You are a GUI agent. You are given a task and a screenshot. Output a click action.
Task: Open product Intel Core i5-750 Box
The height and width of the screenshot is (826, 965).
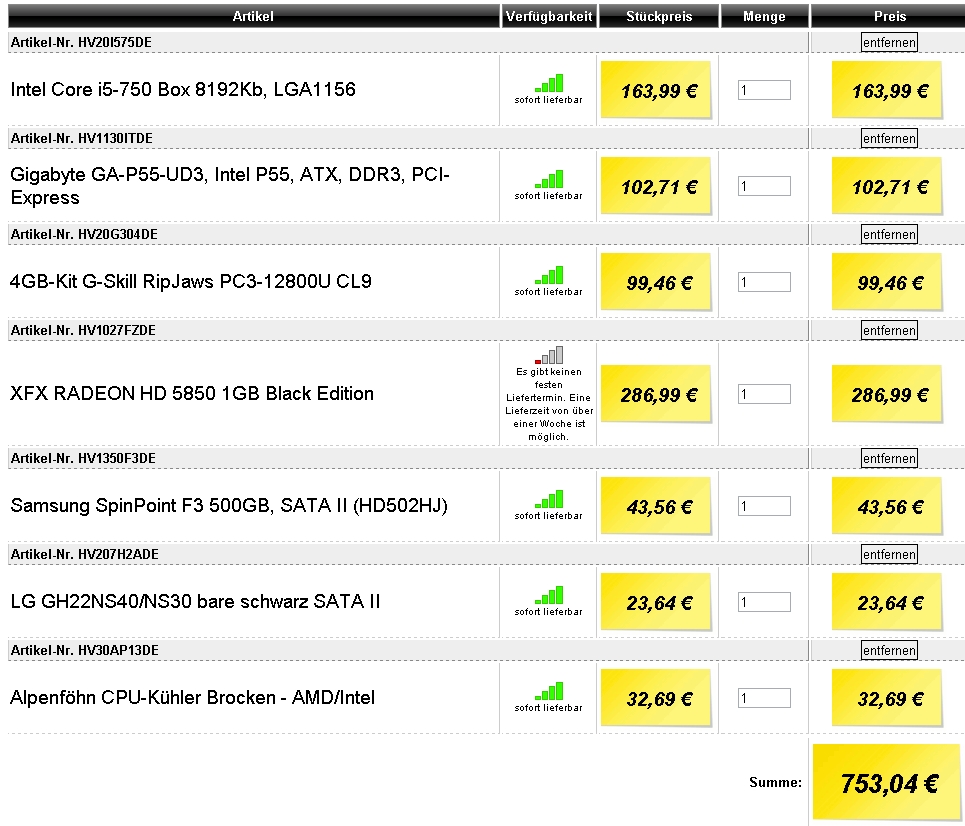tap(183, 90)
